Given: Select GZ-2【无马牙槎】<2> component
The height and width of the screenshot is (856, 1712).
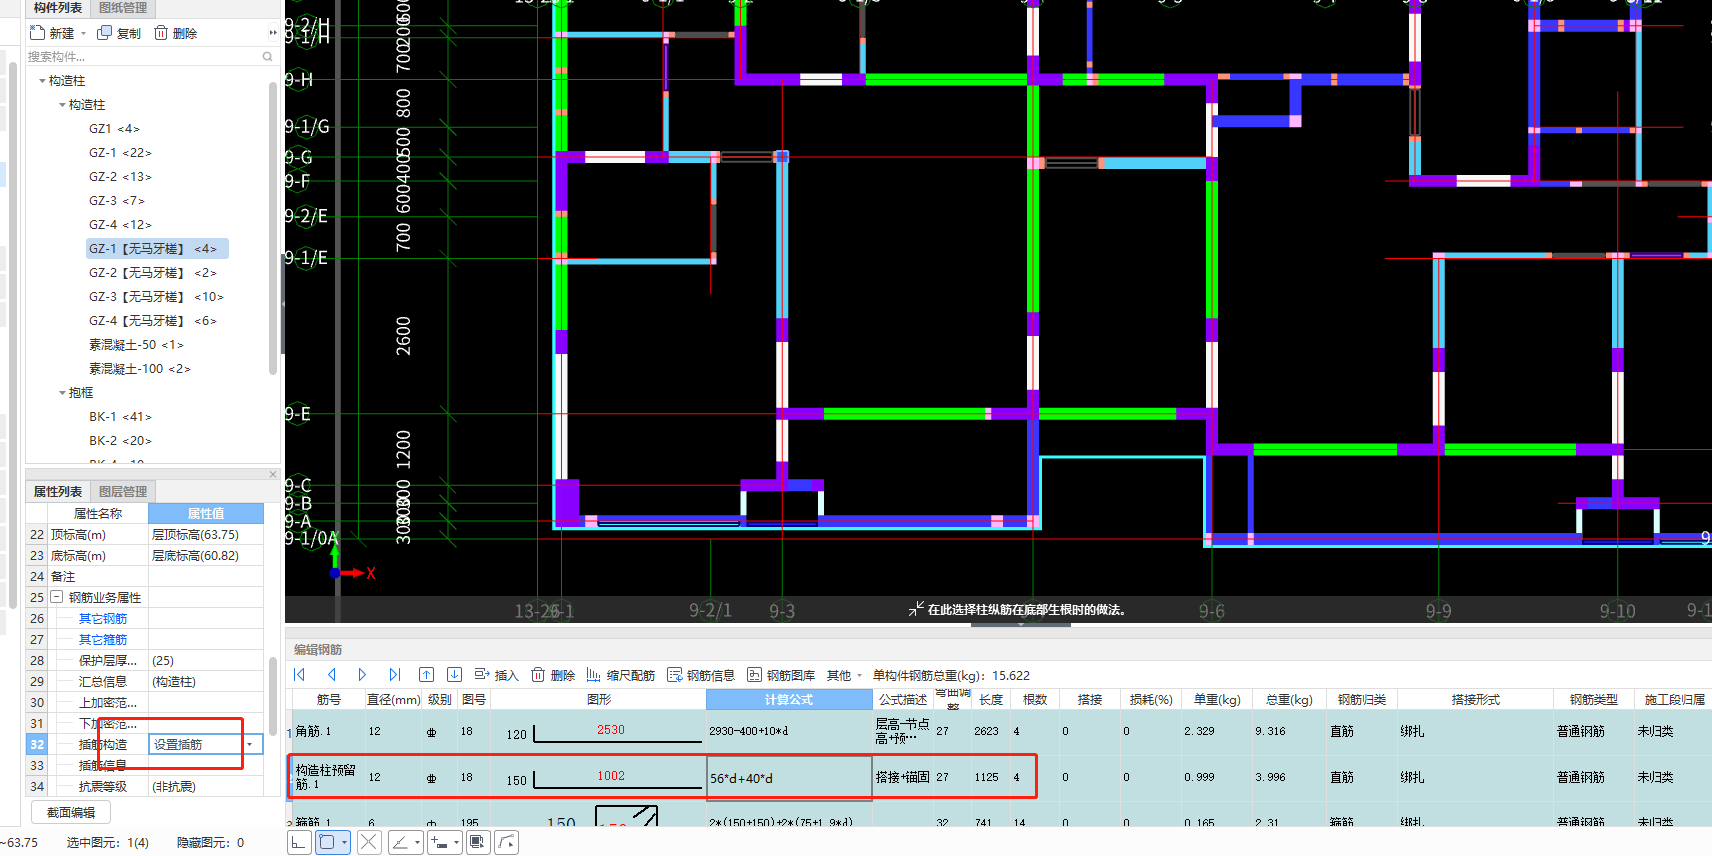Looking at the screenshot, I should coord(153,272).
